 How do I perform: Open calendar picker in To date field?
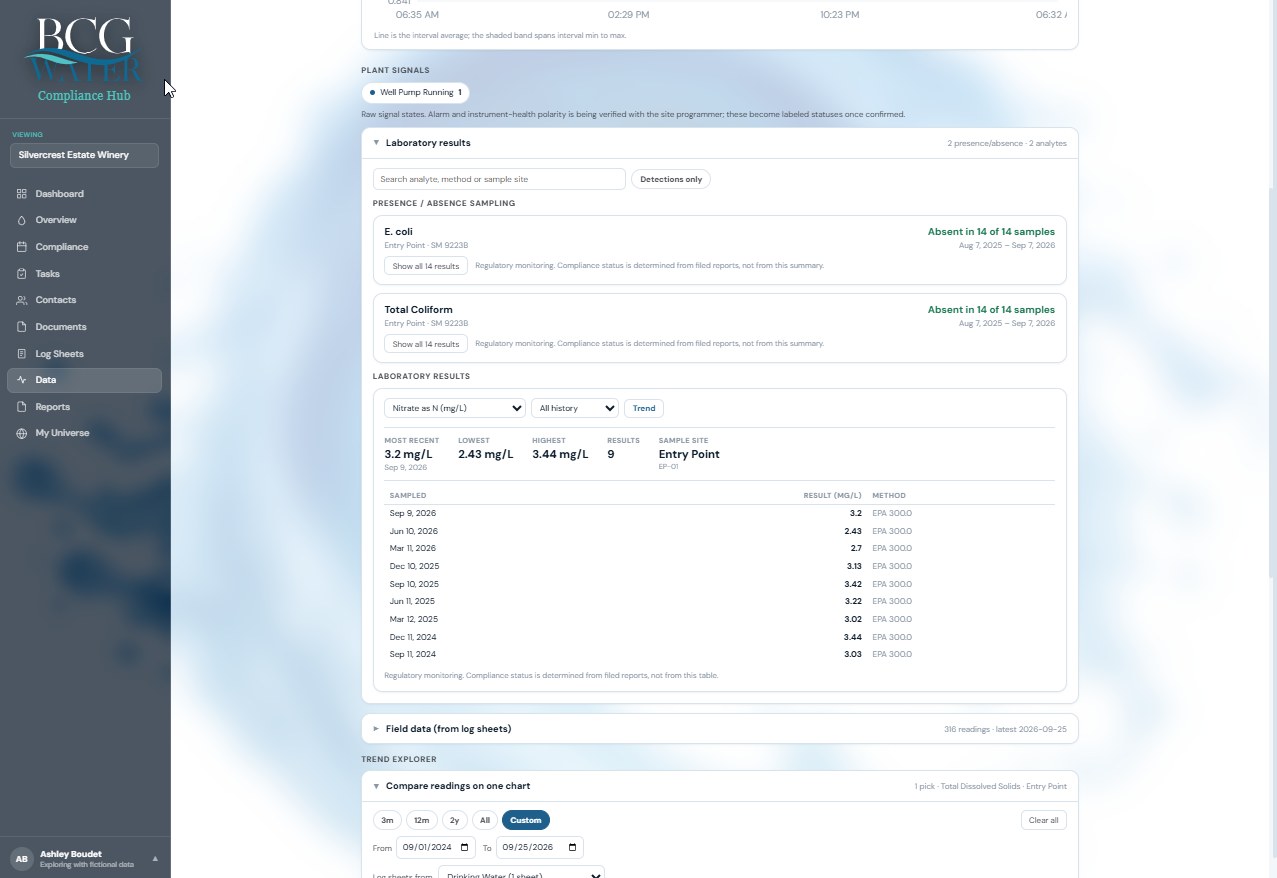coord(572,848)
